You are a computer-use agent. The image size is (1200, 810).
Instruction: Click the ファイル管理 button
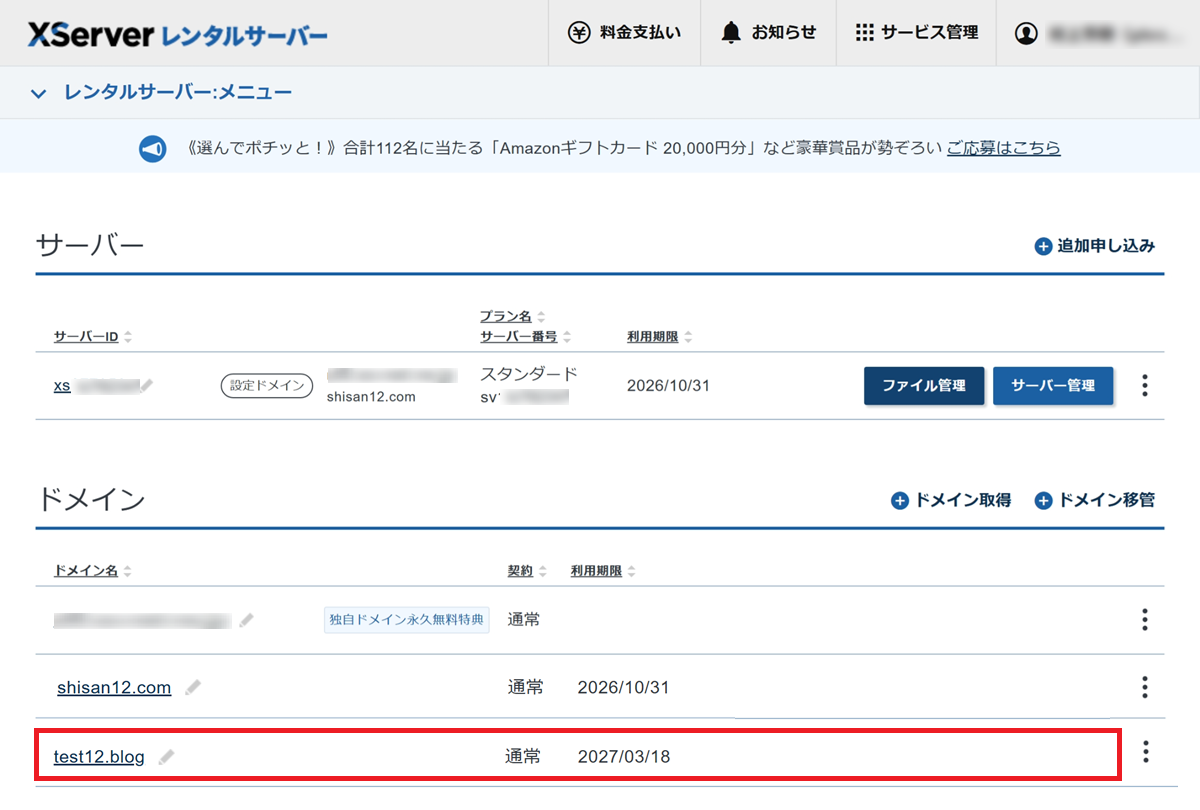tap(923, 385)
